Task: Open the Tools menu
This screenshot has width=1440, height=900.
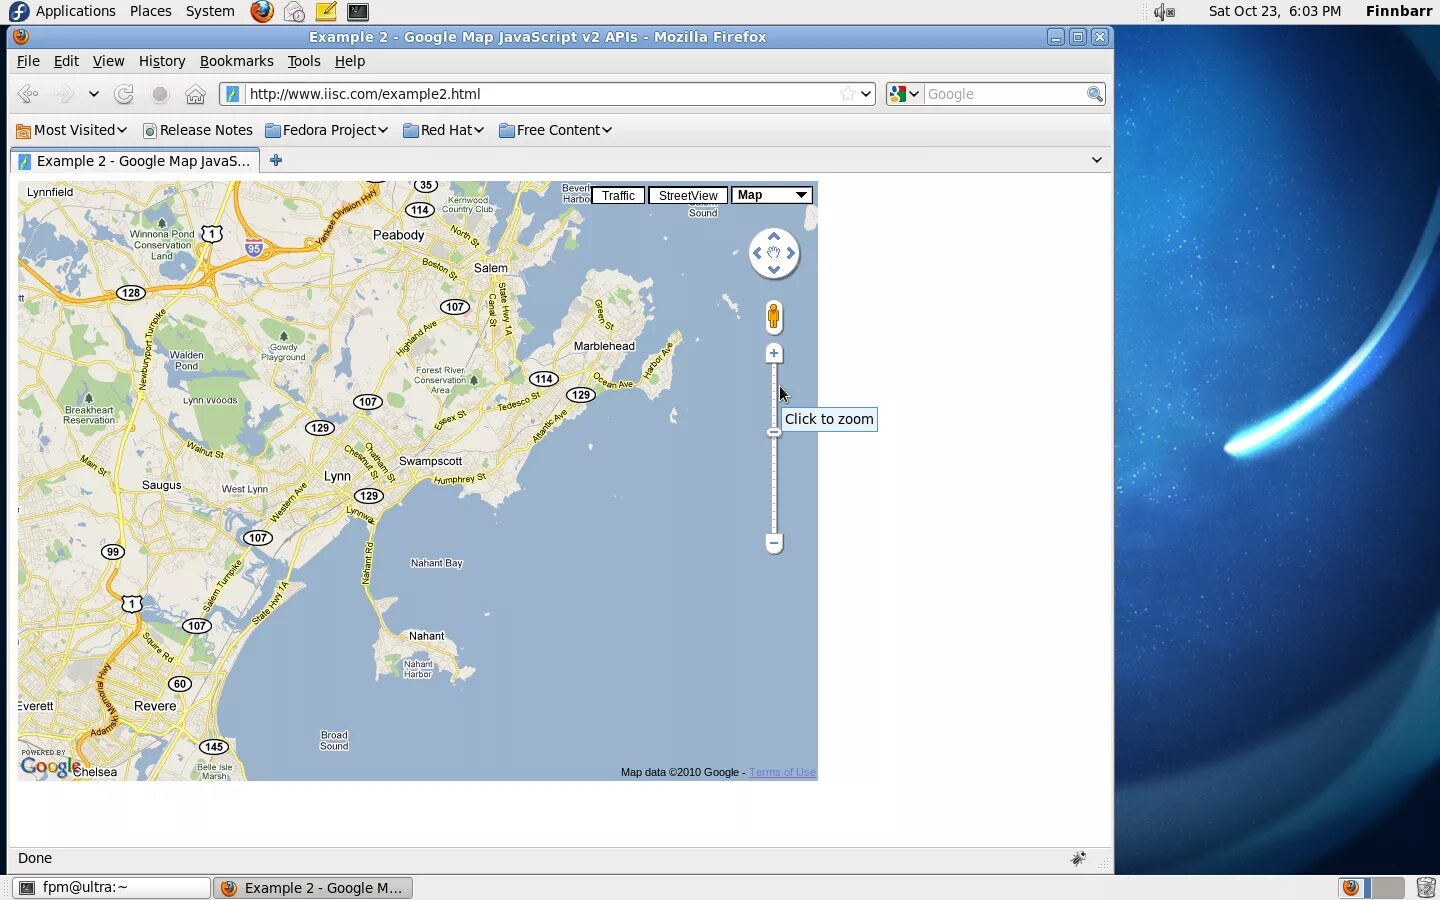Action: pos(304,61)
